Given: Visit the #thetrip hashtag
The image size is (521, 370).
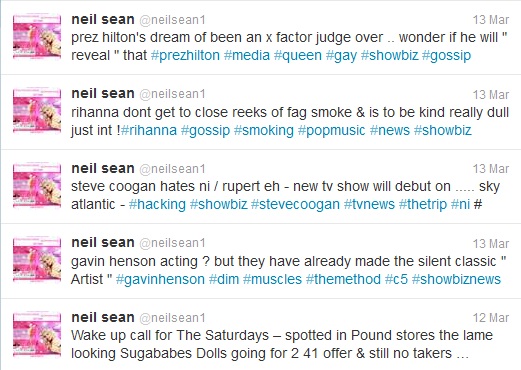Looking at the screenshot, I should [423, 204].
